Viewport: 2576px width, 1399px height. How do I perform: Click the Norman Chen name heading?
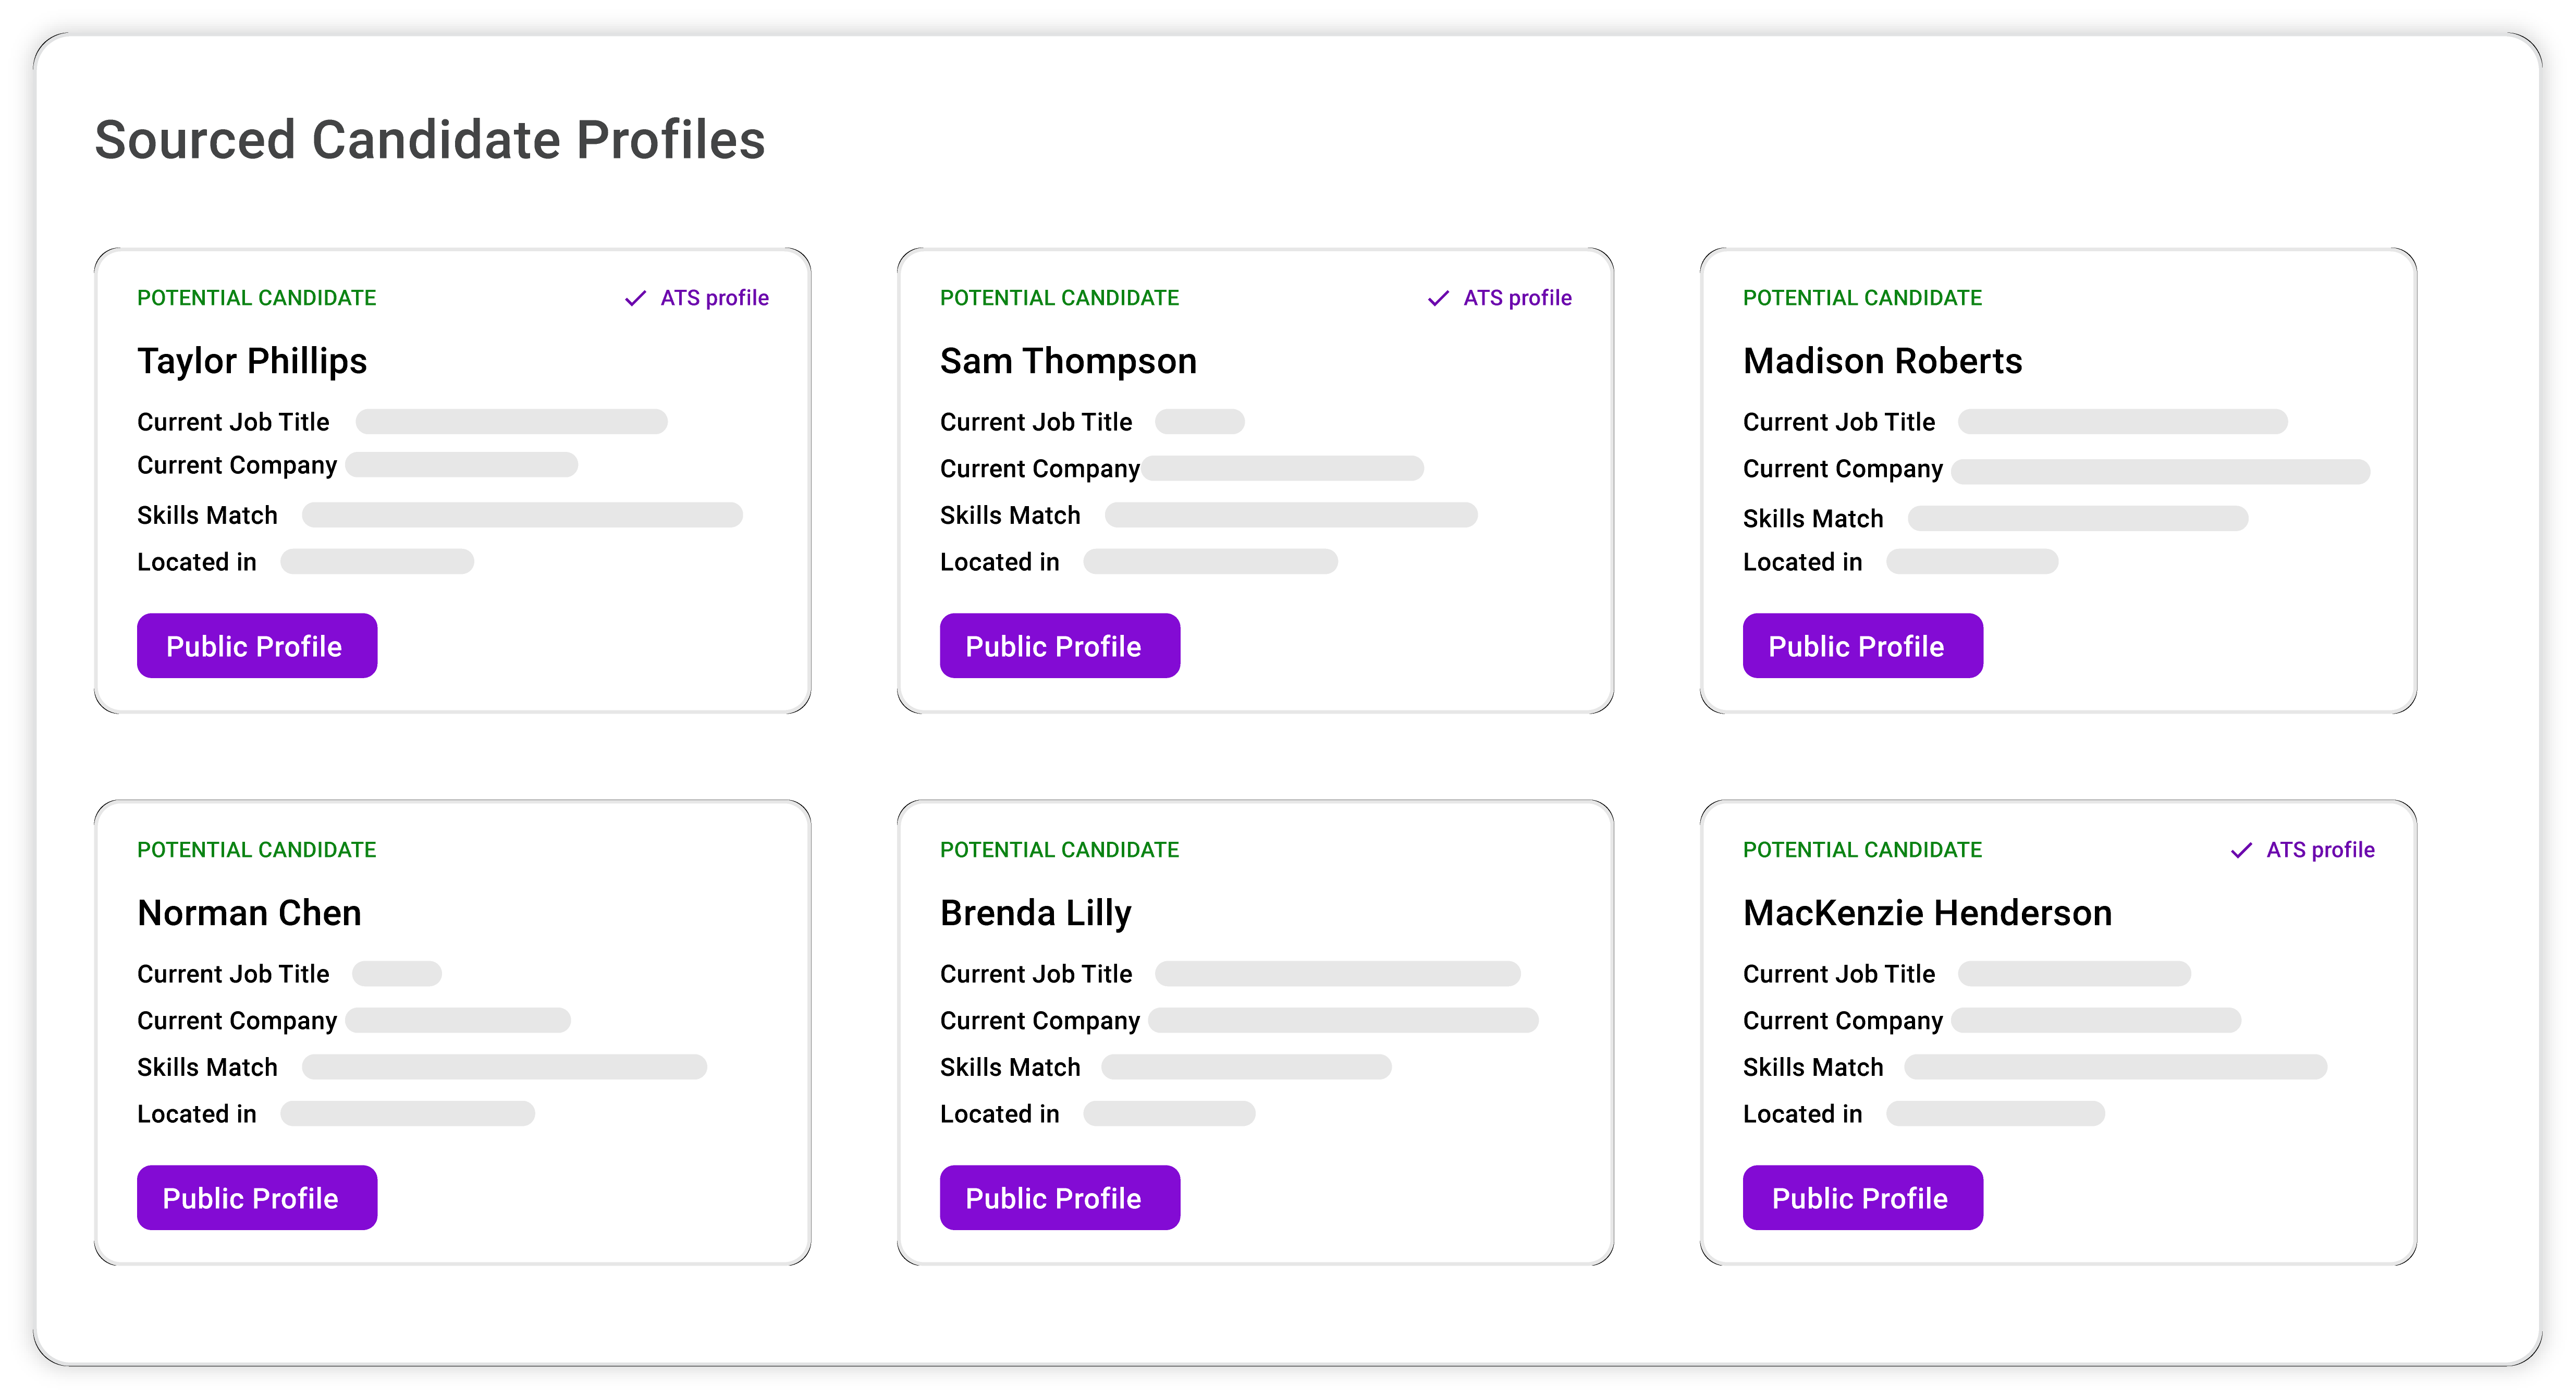(x=249, y=913)
